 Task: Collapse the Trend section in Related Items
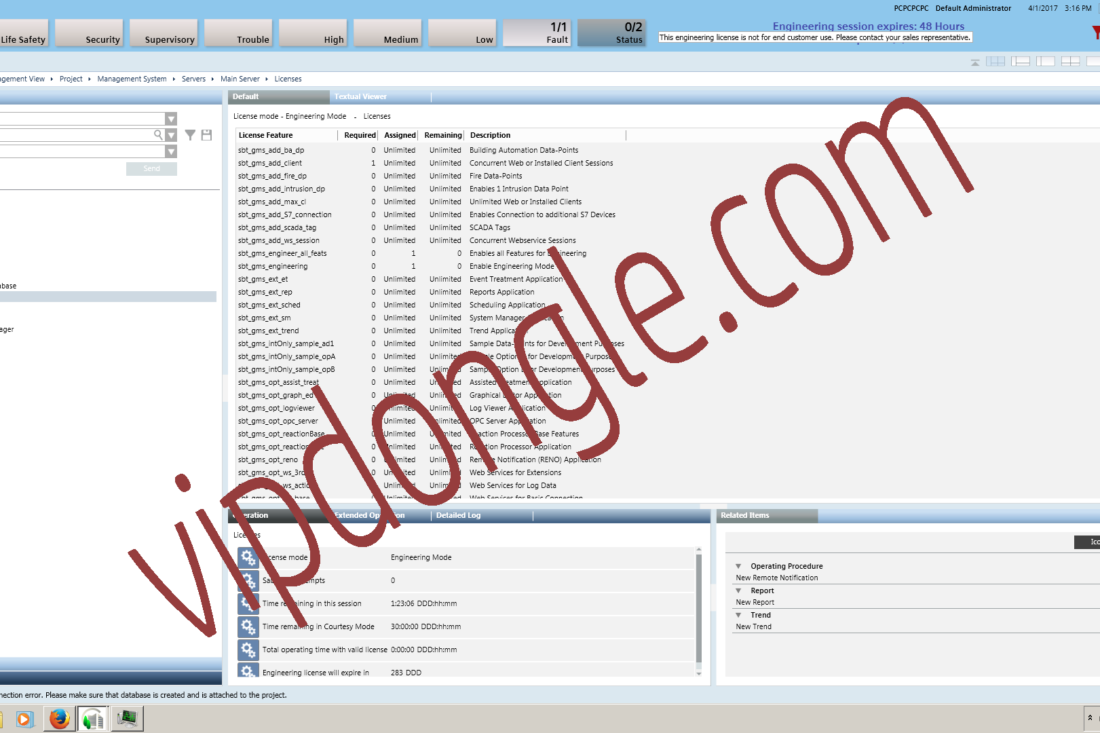pyautogui.click(x=738, y=615)
